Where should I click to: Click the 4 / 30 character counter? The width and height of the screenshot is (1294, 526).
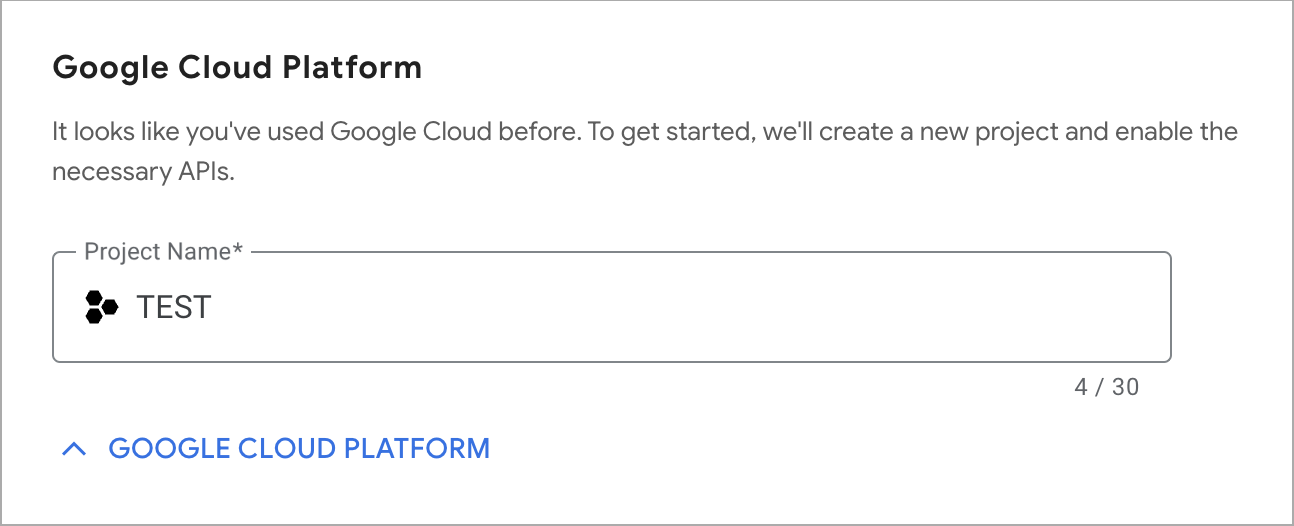pos(1107,387)
